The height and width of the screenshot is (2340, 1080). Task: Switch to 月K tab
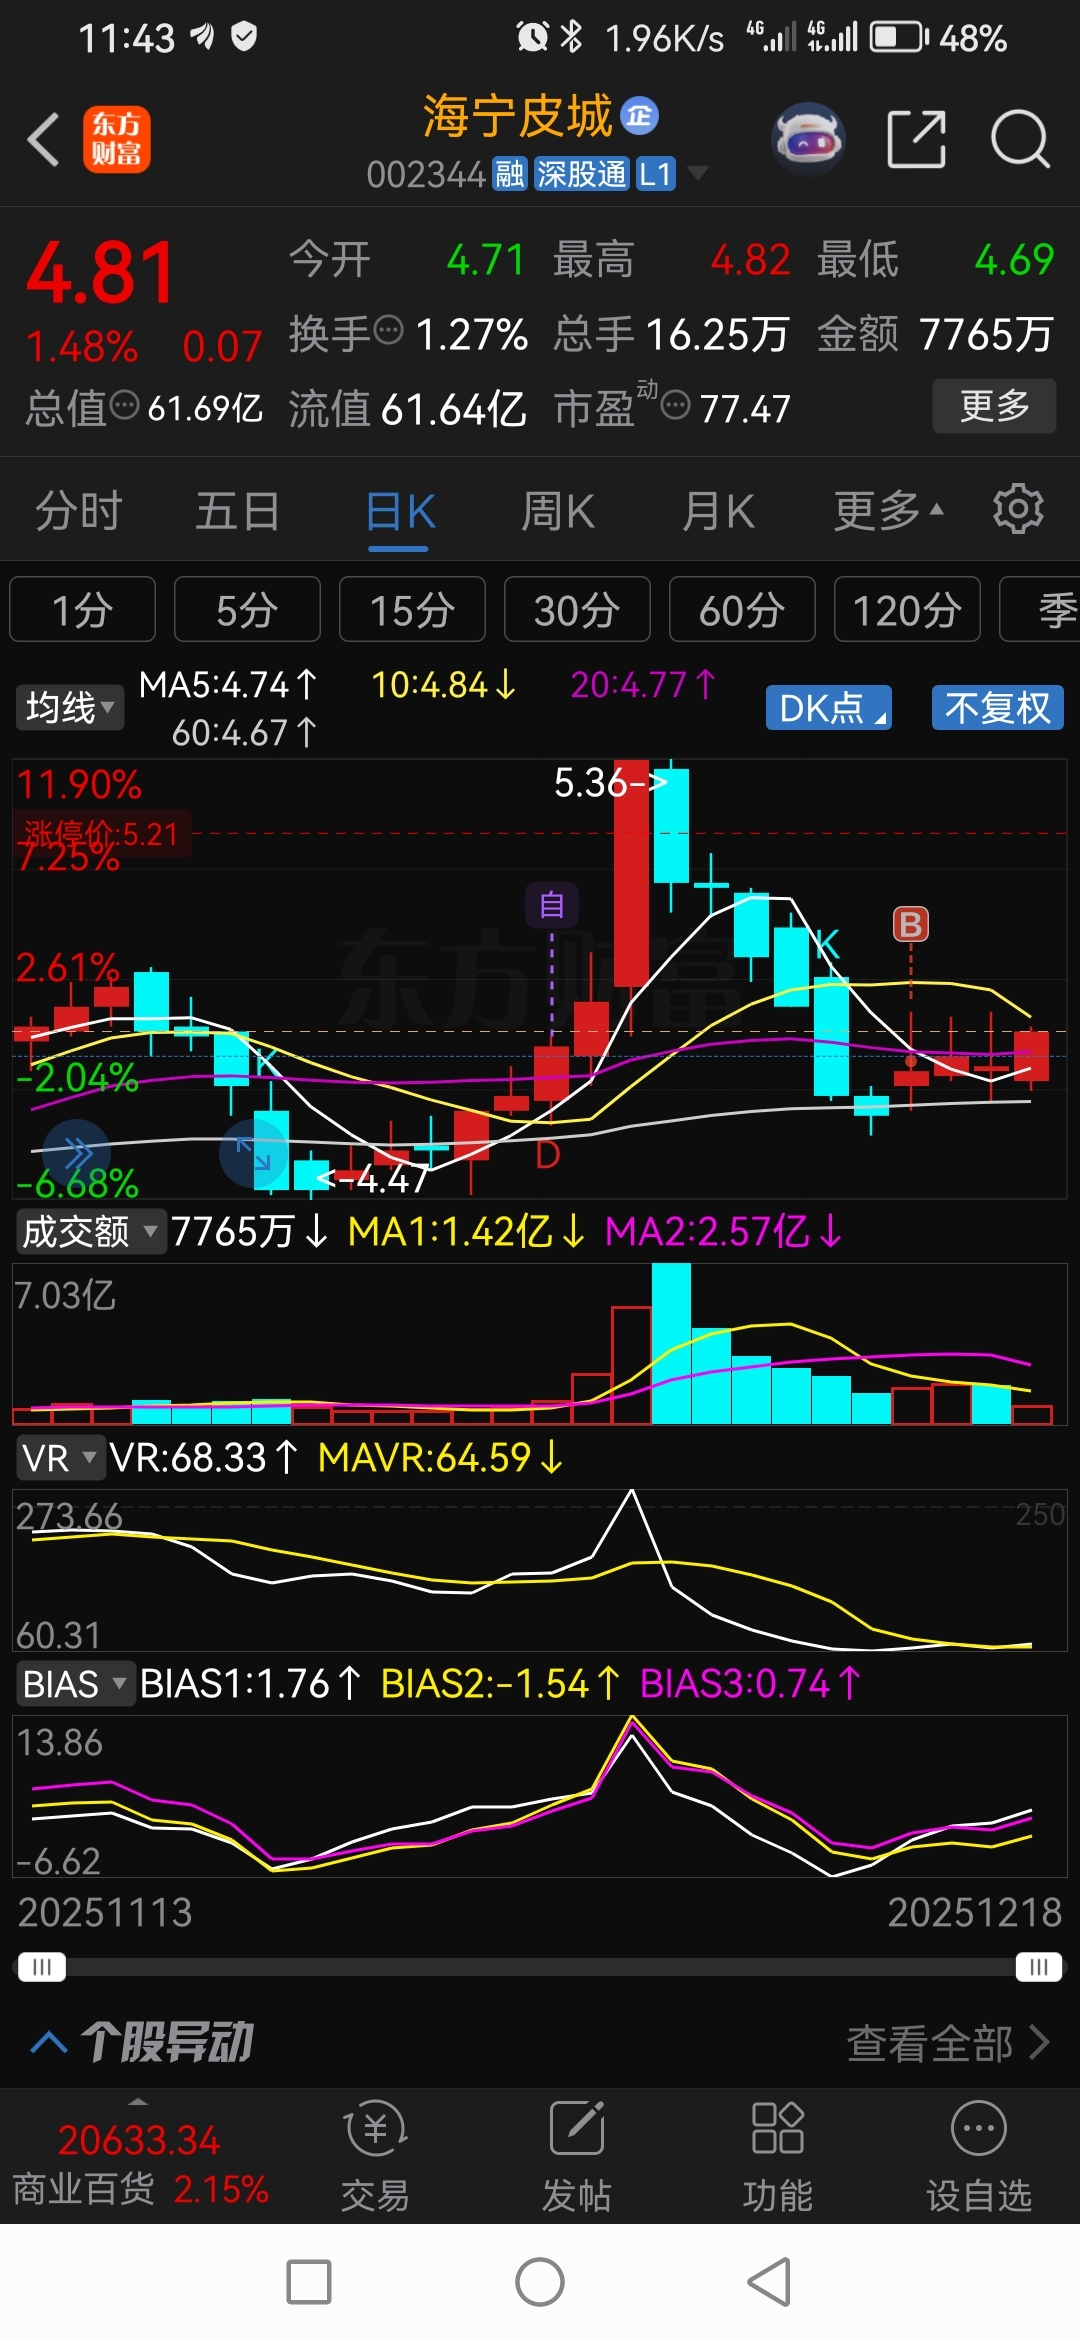point(718,511)
